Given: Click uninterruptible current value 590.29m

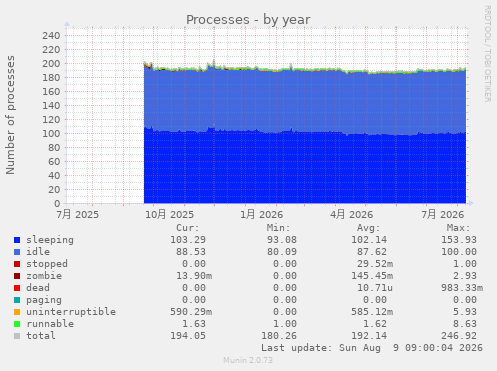Looking at the screenshot, I should (x=191, y=312).
